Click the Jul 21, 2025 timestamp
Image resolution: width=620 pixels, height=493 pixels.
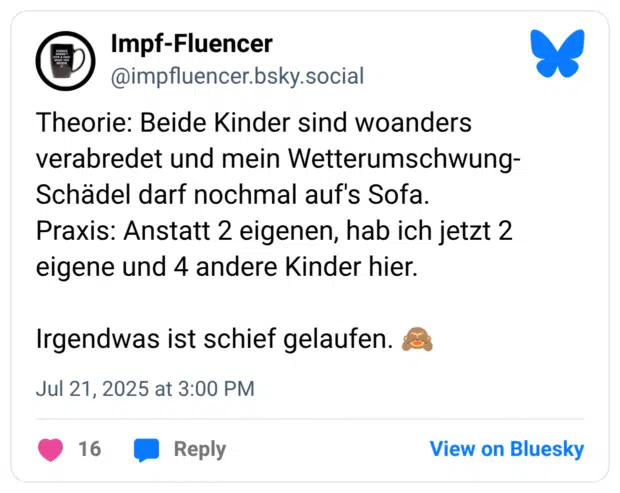145,388
